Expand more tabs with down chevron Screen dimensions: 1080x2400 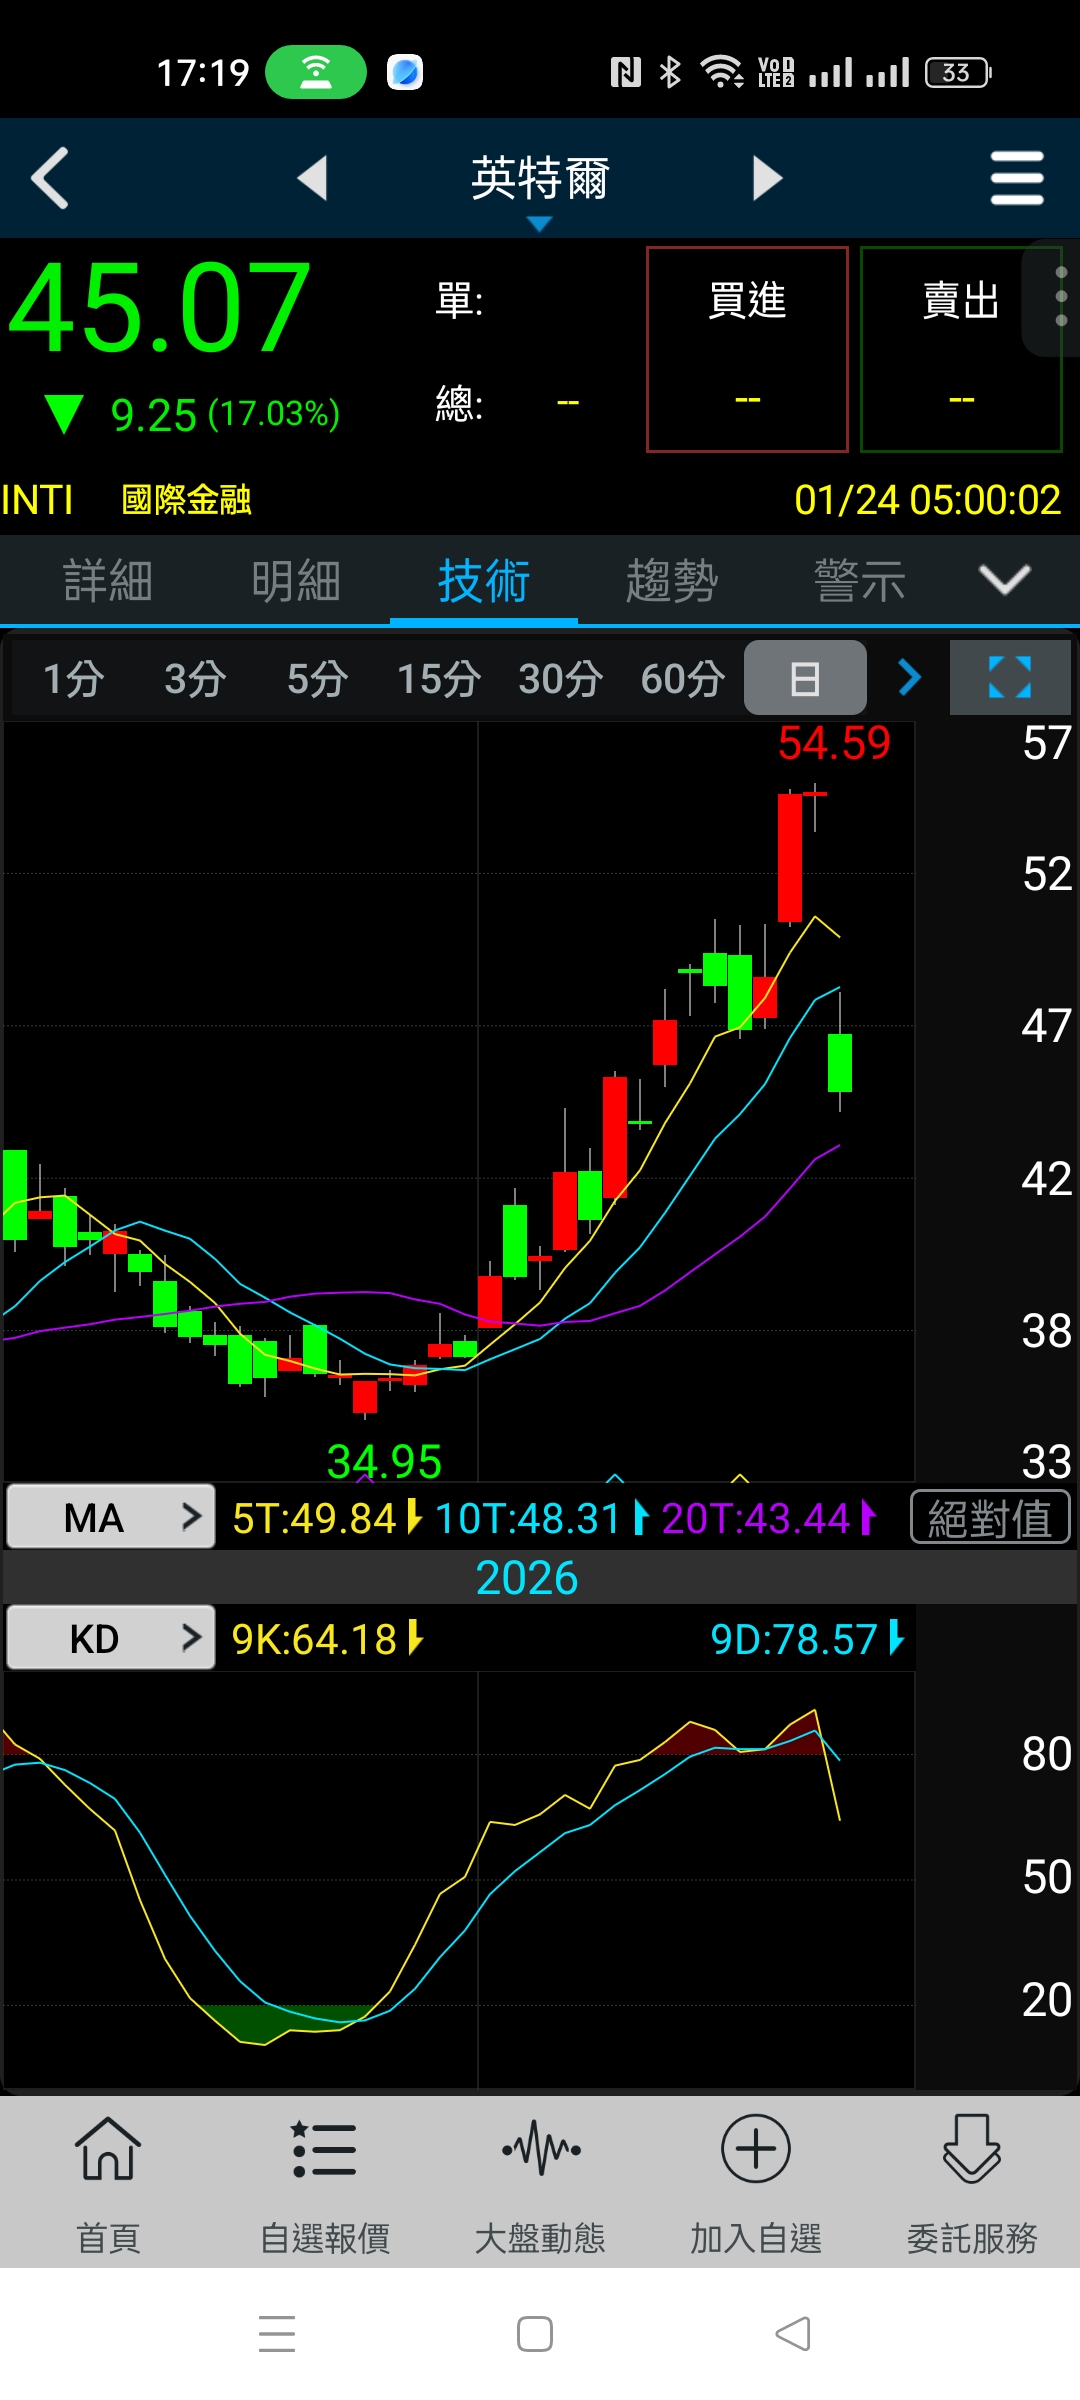point(1004,580)
